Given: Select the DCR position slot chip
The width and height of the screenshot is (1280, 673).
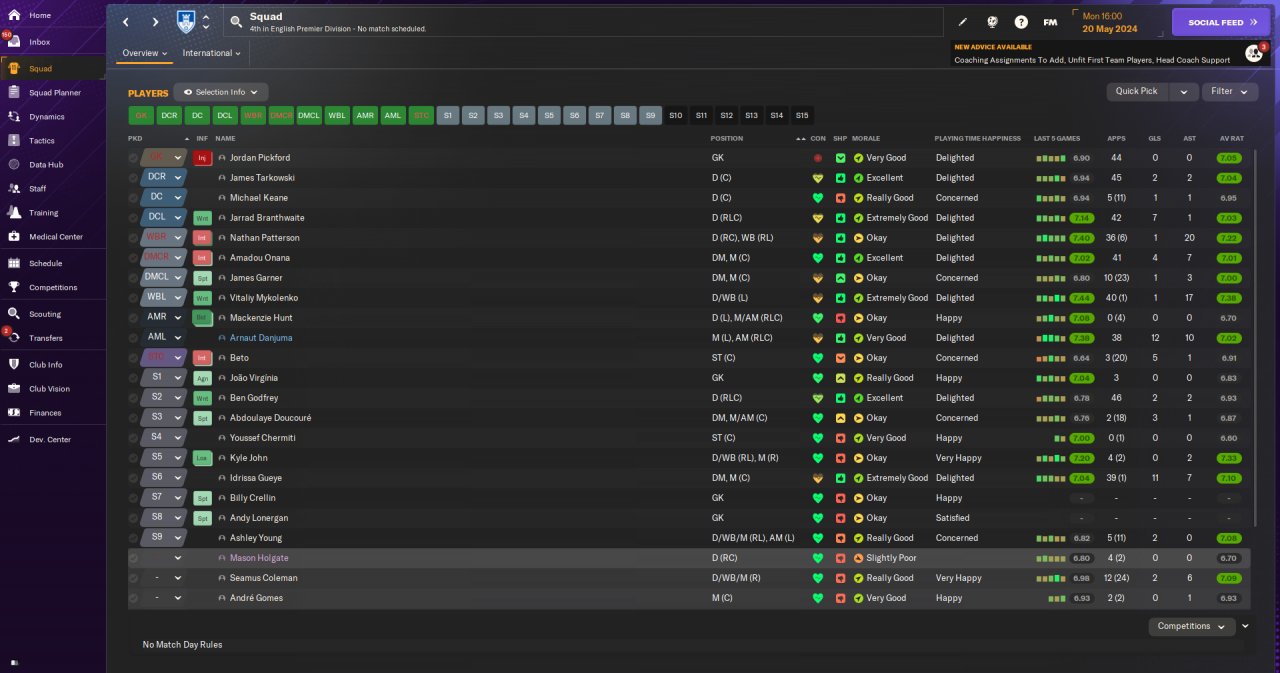Looking at the screenshot, I should (x=169, y=116).
